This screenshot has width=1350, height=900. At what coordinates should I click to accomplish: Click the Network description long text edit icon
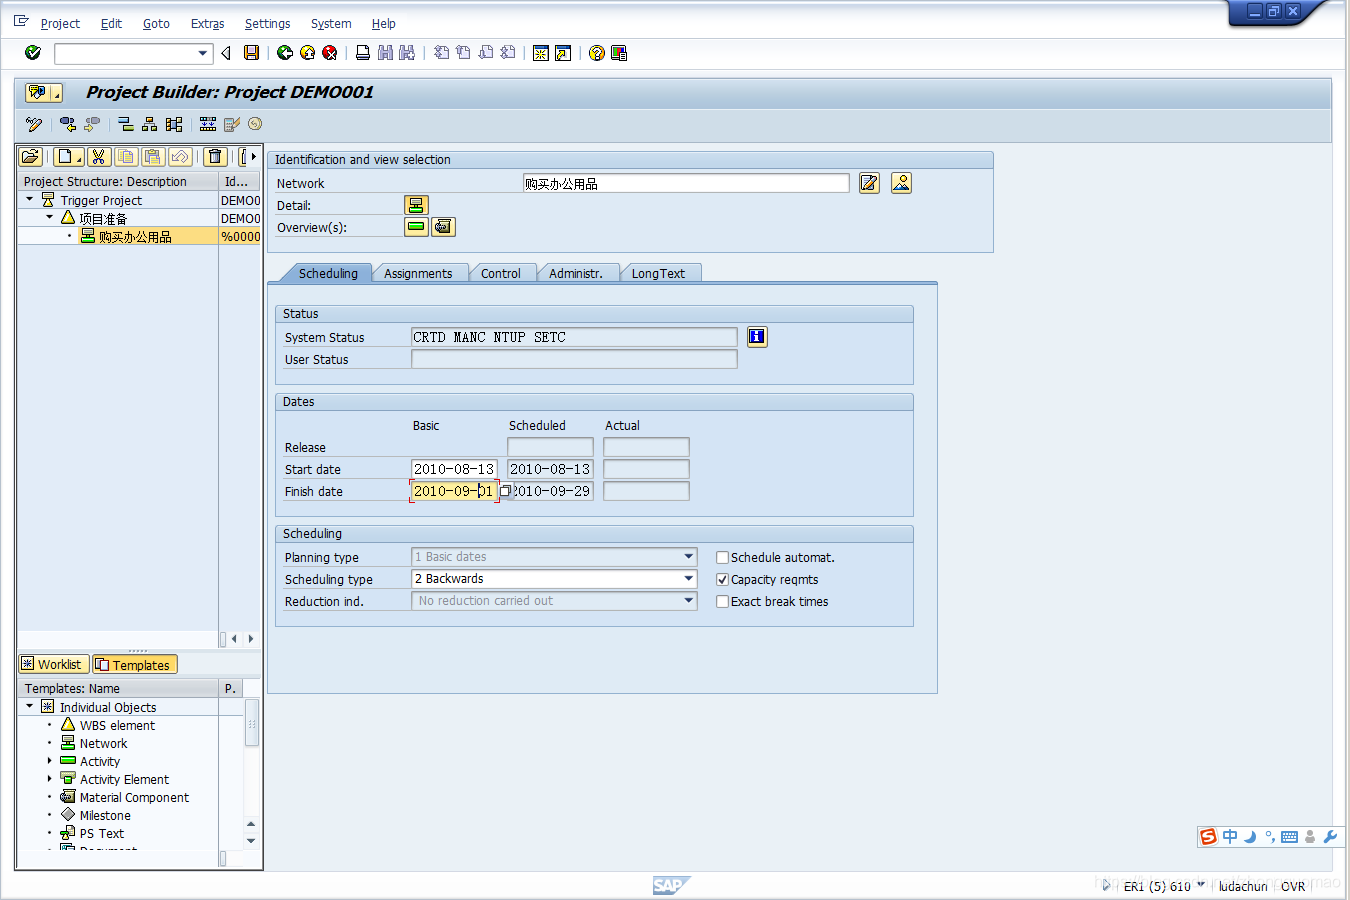[x=870, y=183]
